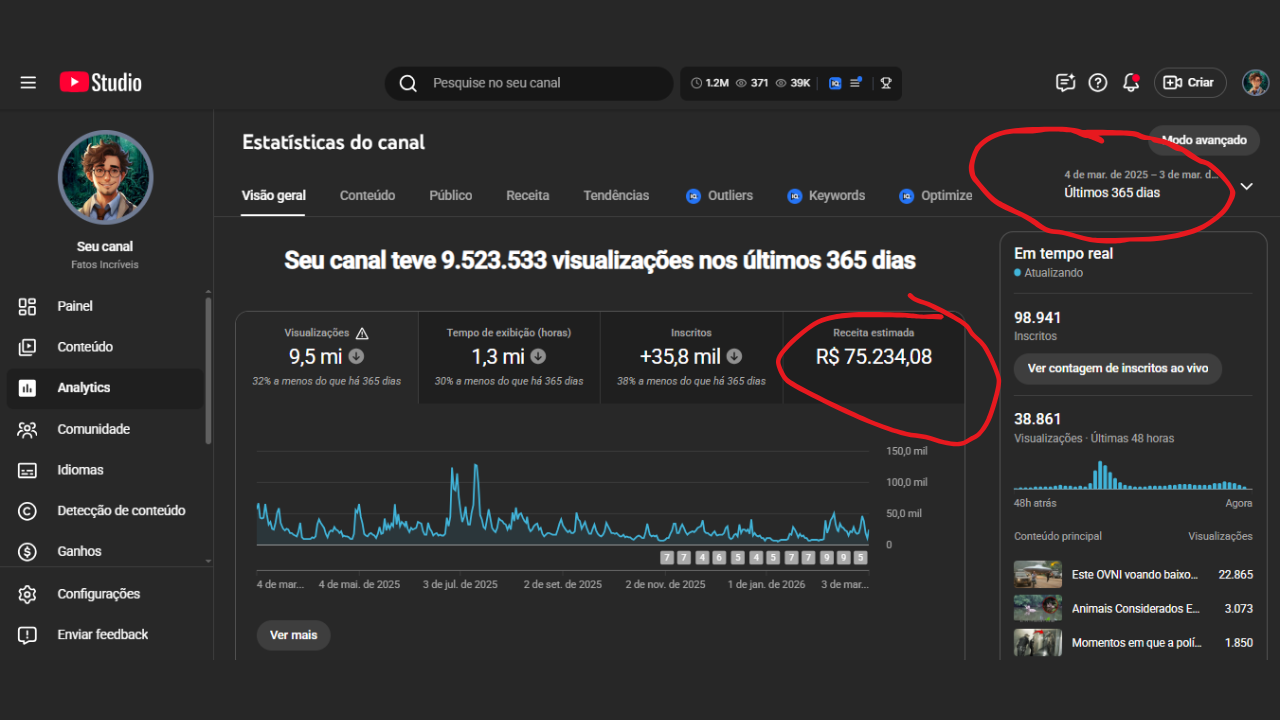Switch to the Conteúdo tab
The width and height of the screenshot is (1280, 720).
pyautogui.click(x=367, y=196)
